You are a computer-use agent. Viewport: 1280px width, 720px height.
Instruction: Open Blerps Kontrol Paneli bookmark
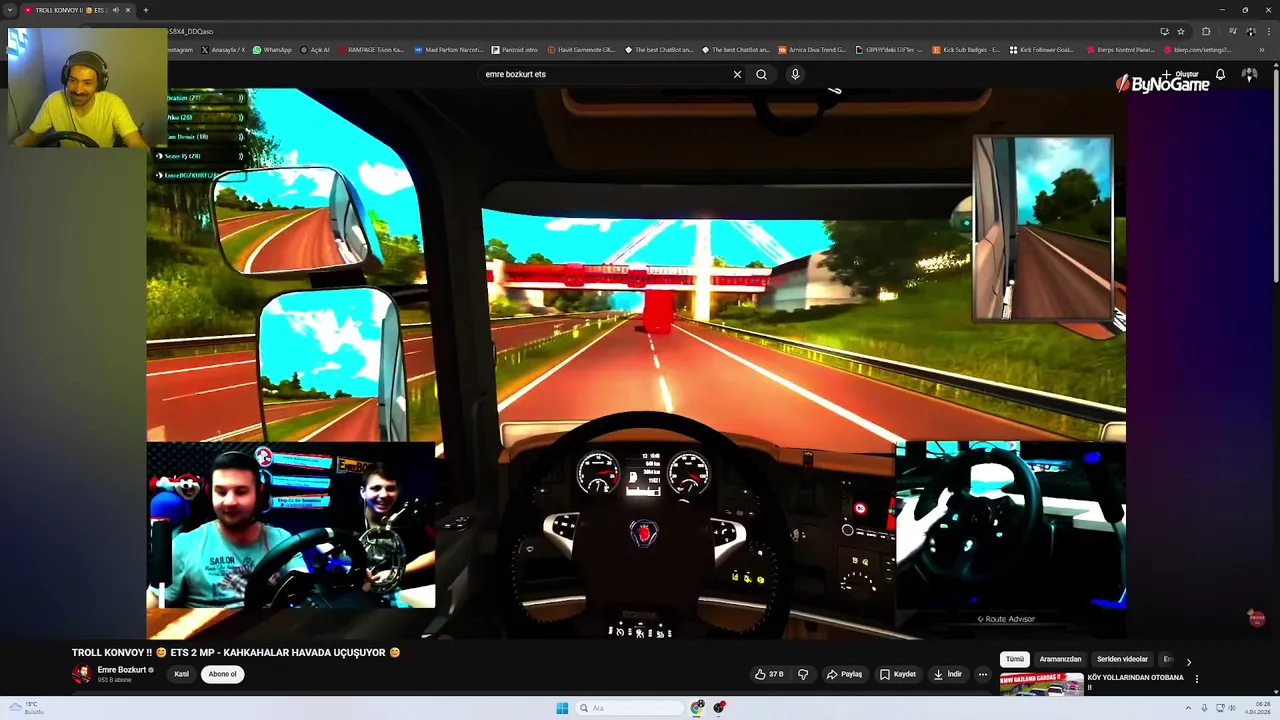[1120, 50]
